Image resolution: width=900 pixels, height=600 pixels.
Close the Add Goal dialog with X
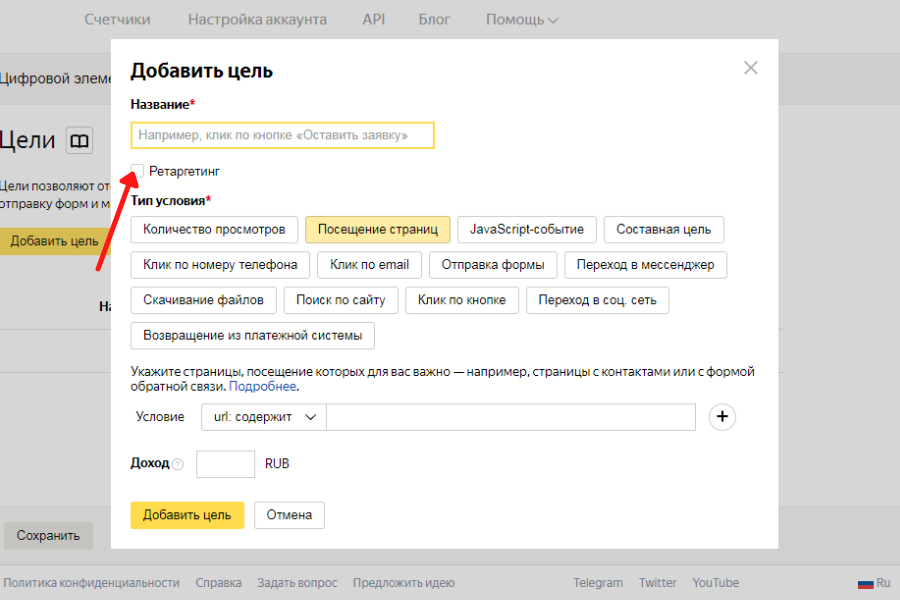[750, 68]
